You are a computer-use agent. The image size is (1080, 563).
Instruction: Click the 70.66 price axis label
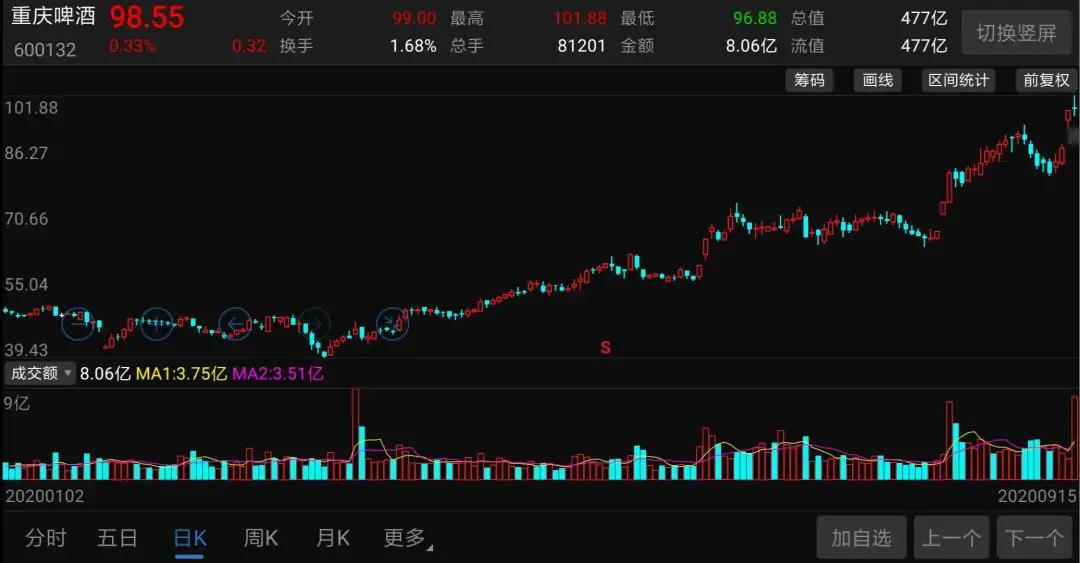(x=26, y=219)
